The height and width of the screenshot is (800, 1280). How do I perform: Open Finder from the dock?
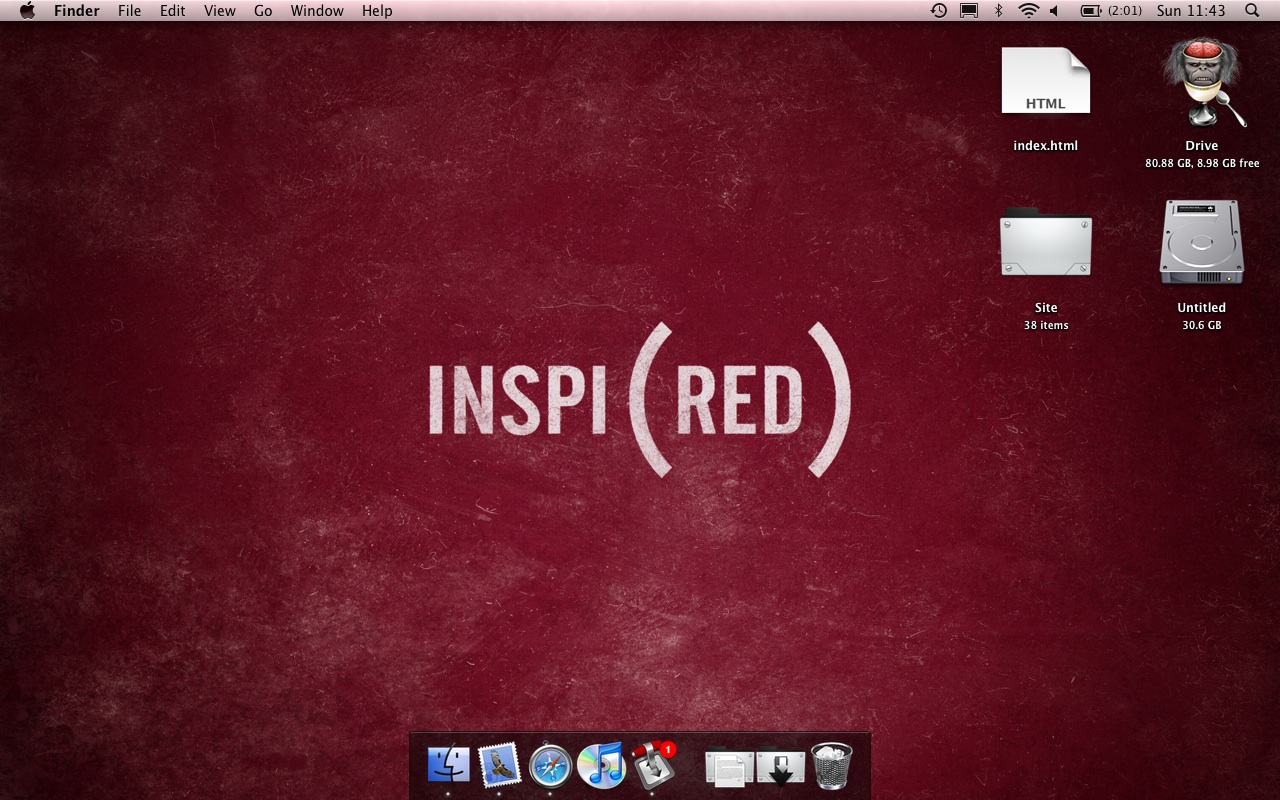(x=448, y=766)
